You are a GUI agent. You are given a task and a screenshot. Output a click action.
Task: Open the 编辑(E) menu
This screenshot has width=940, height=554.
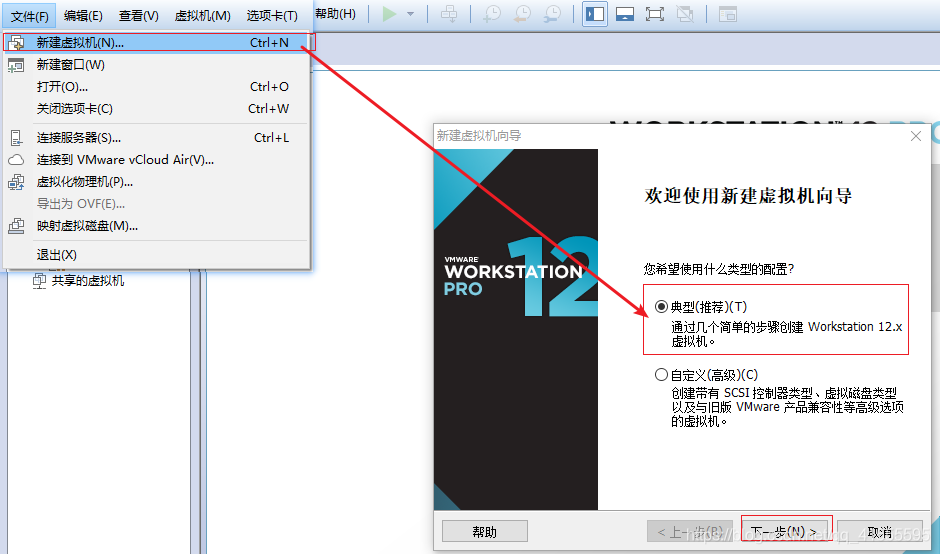[x=83, y=16]
